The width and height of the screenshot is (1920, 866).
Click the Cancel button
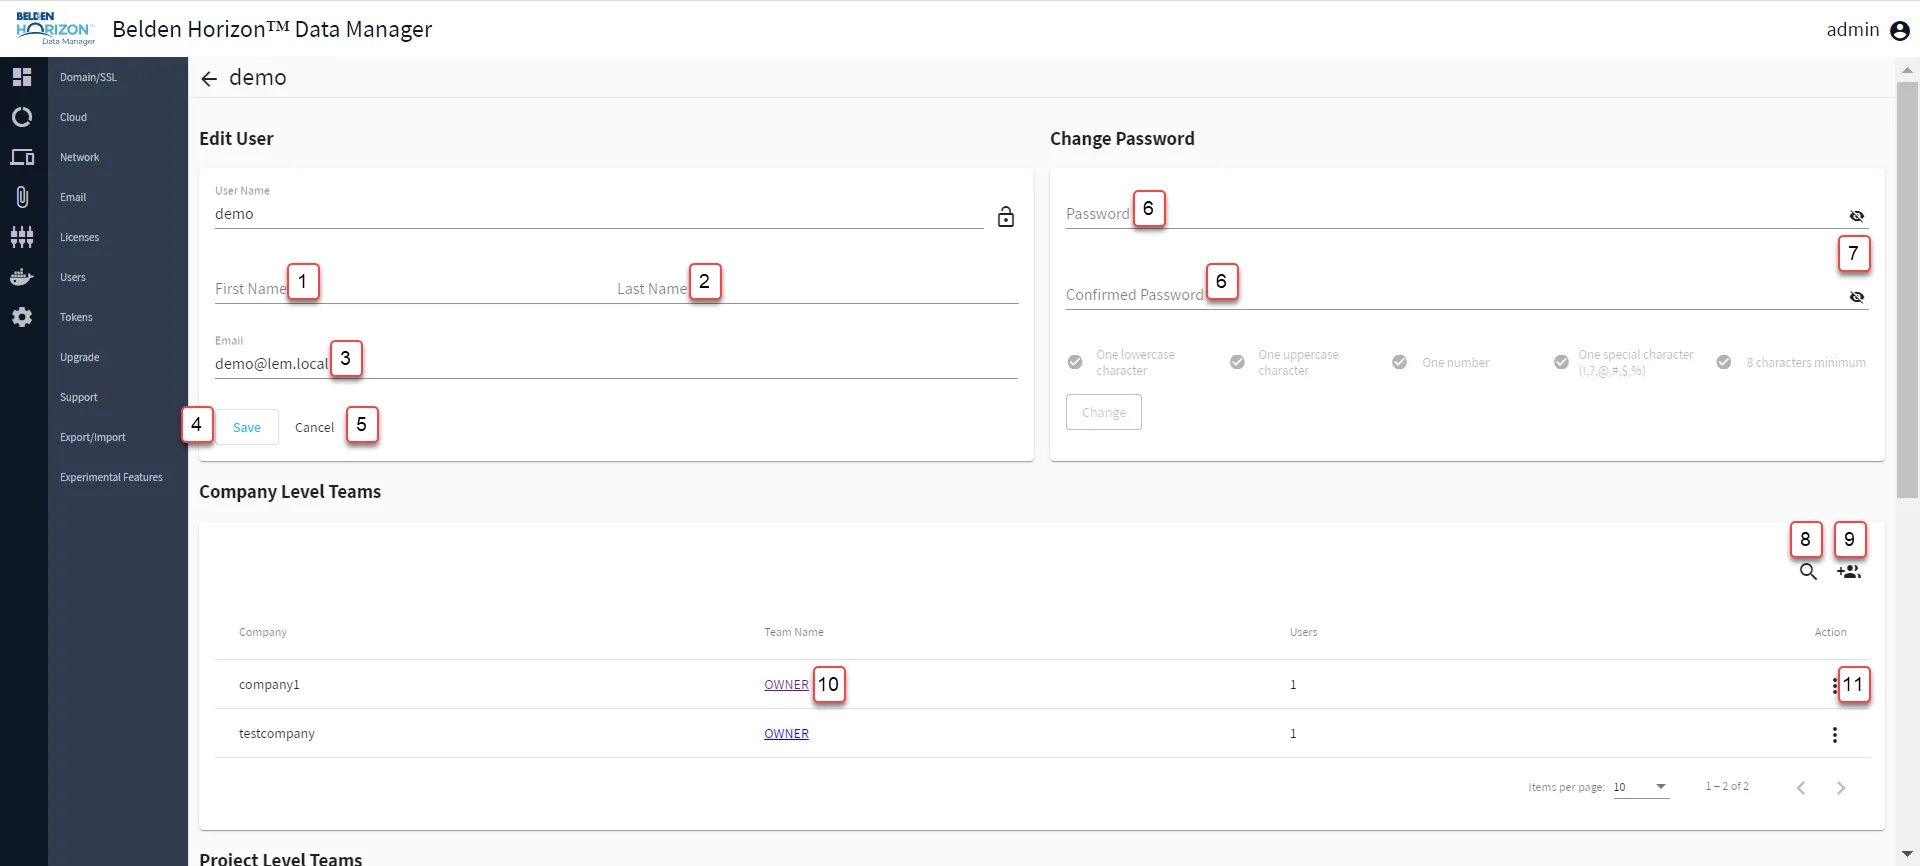[314, 427]
